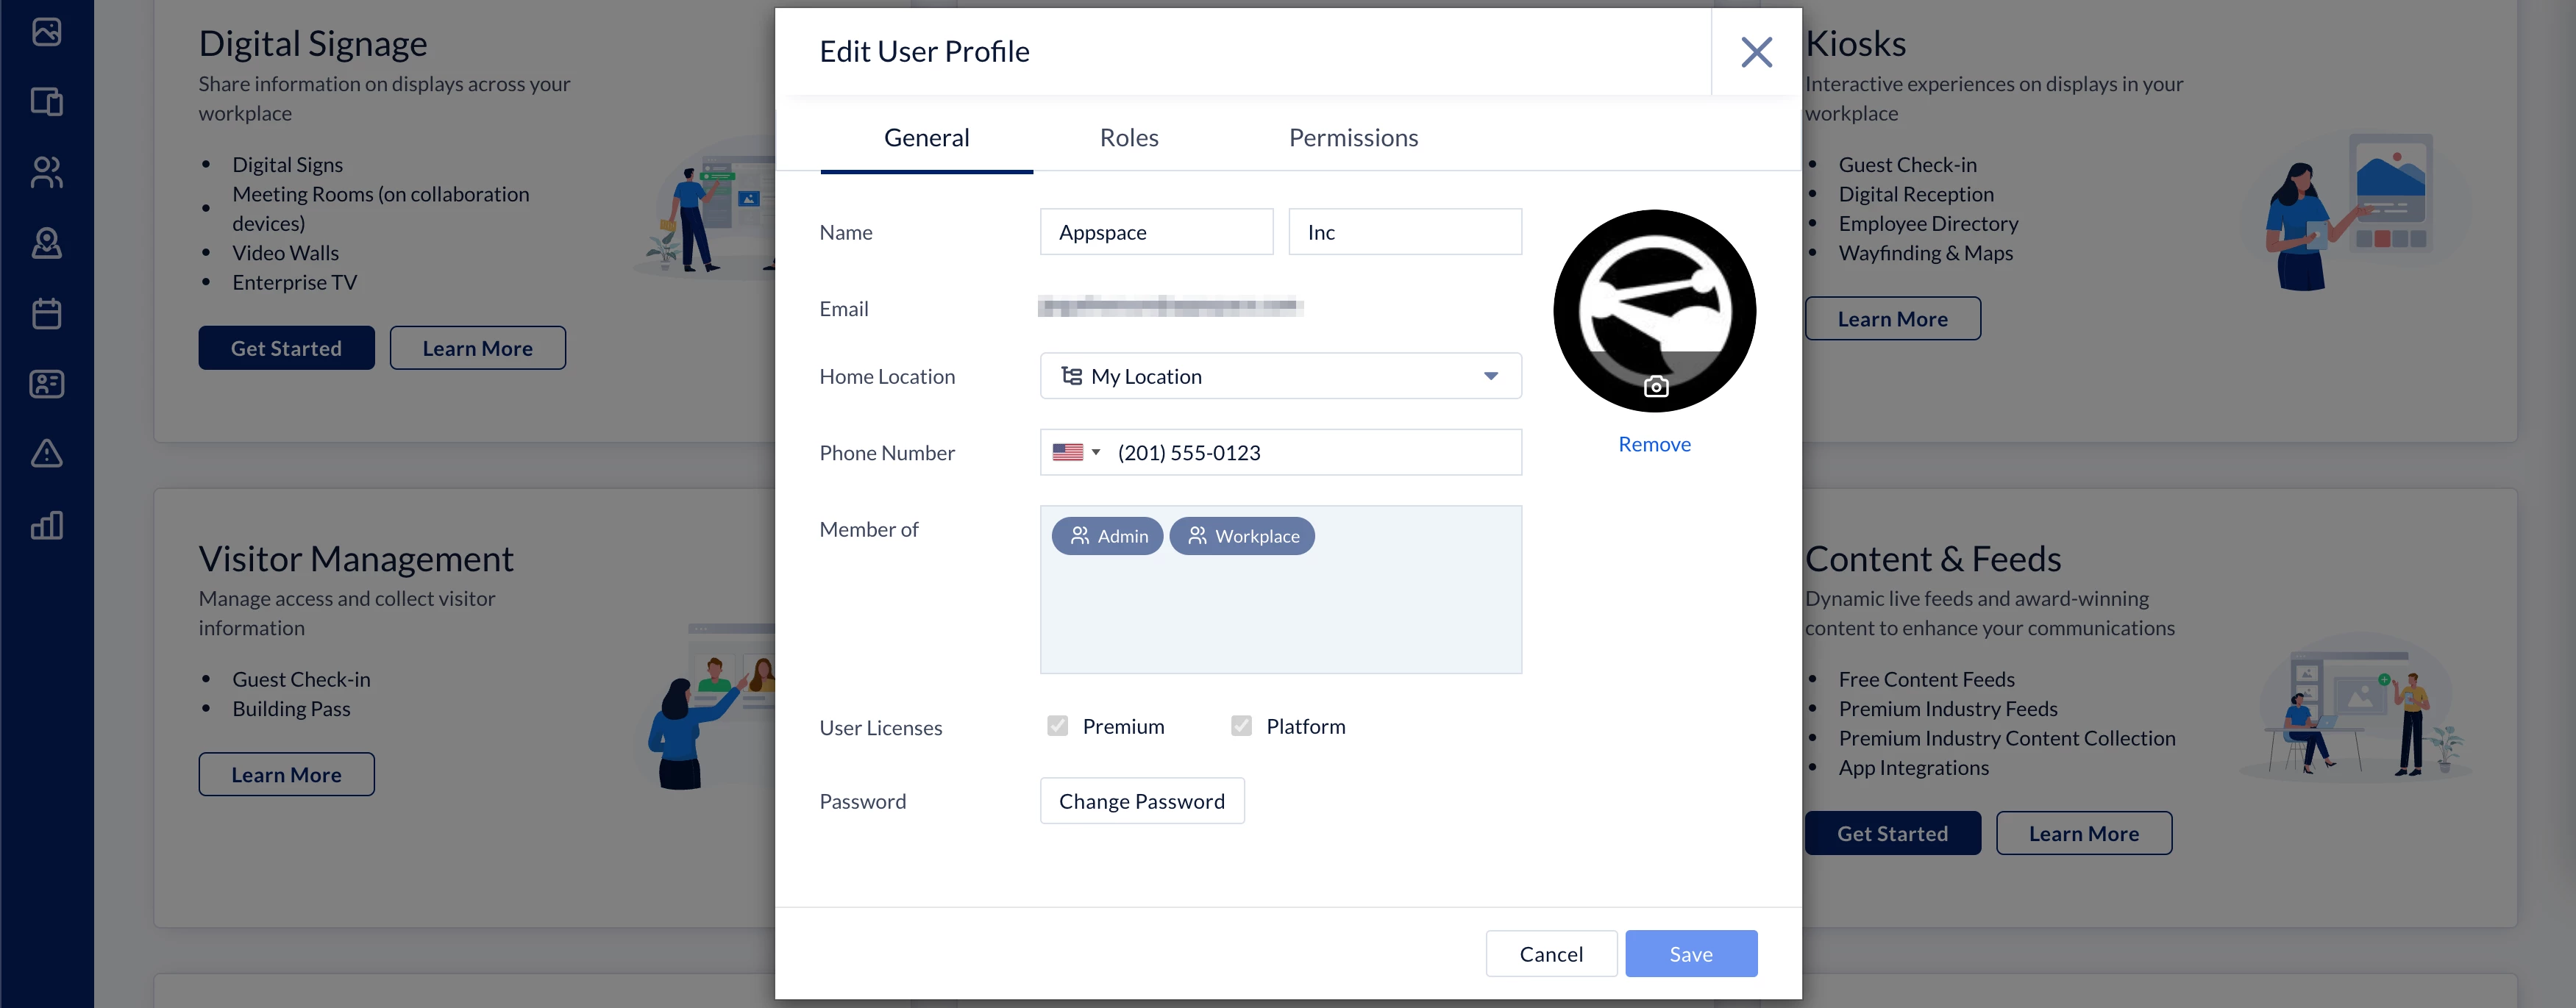Click the Workplace group tag
The height and width of the screenshot is (1008, 2576).
point(1242,536)
